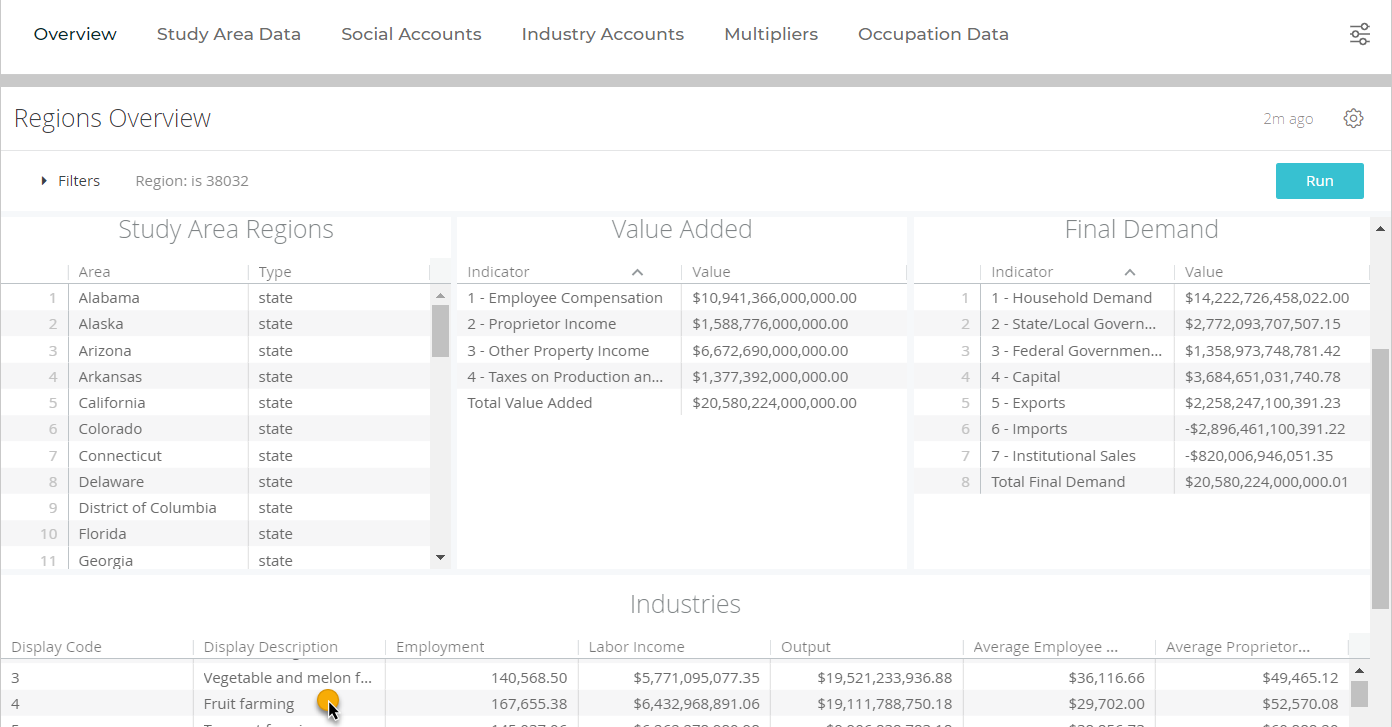Open the Social Accounts tab
This screenshot has height=727, width=1392.
click(411, 34)
